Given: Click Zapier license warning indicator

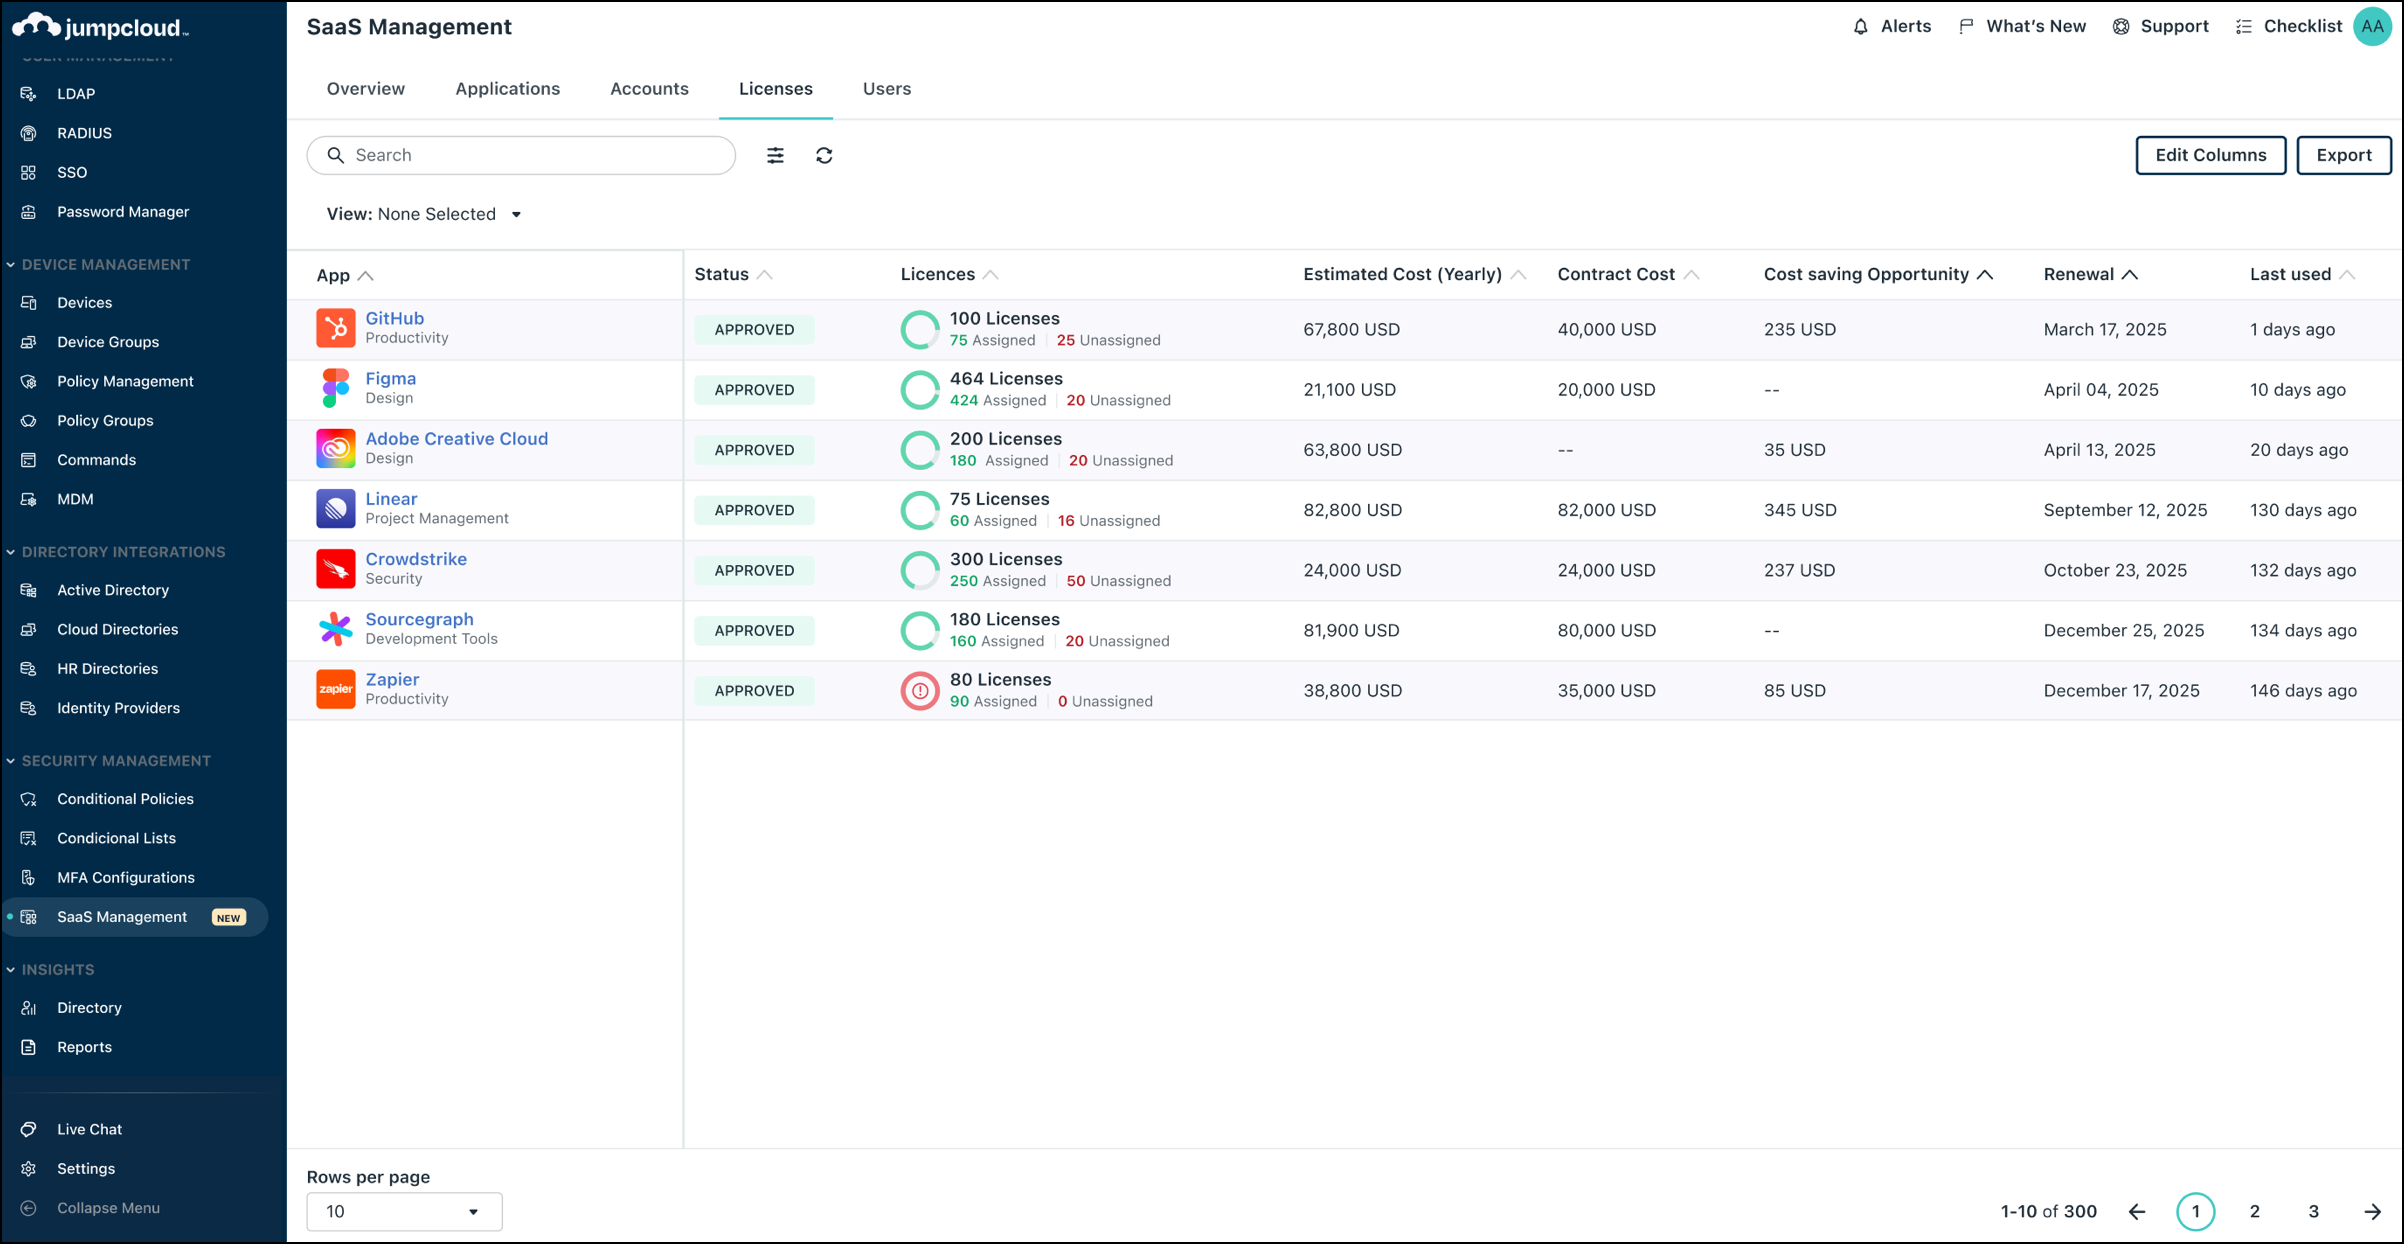Looking at the screenshot, I should pyautogui.click(x=920, y=690).
